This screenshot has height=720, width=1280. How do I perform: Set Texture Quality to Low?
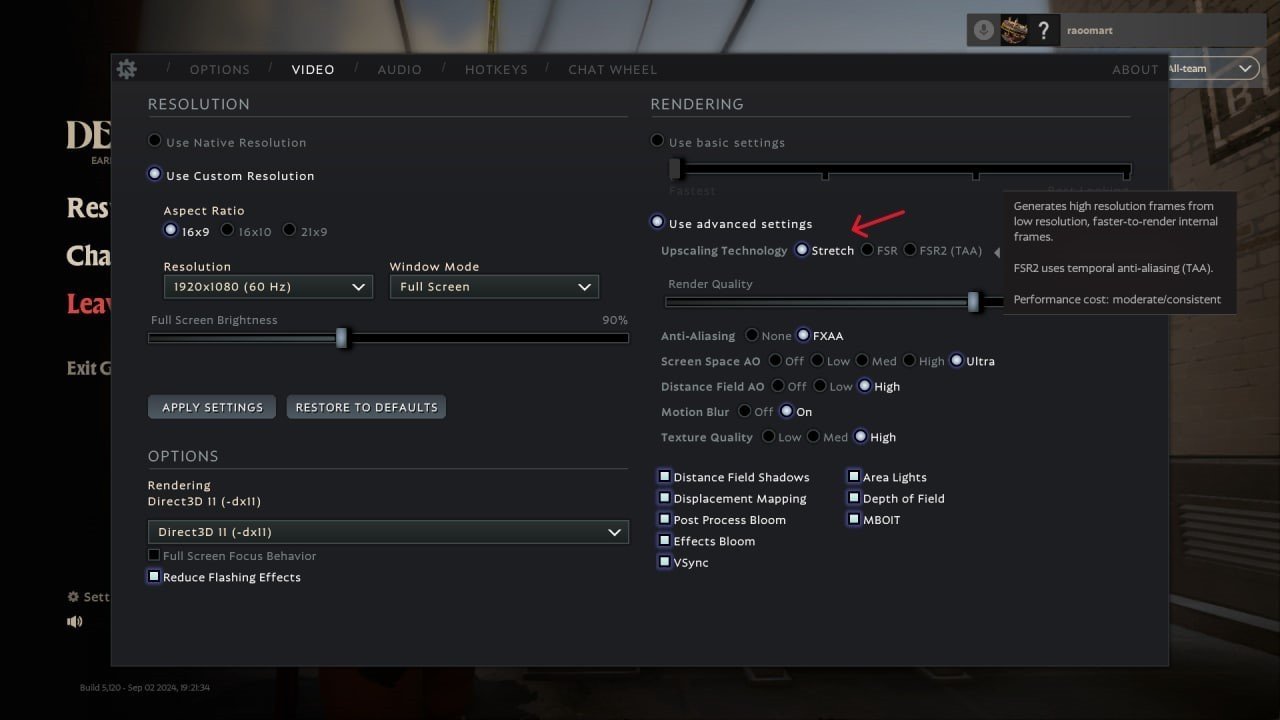(768, 436)
